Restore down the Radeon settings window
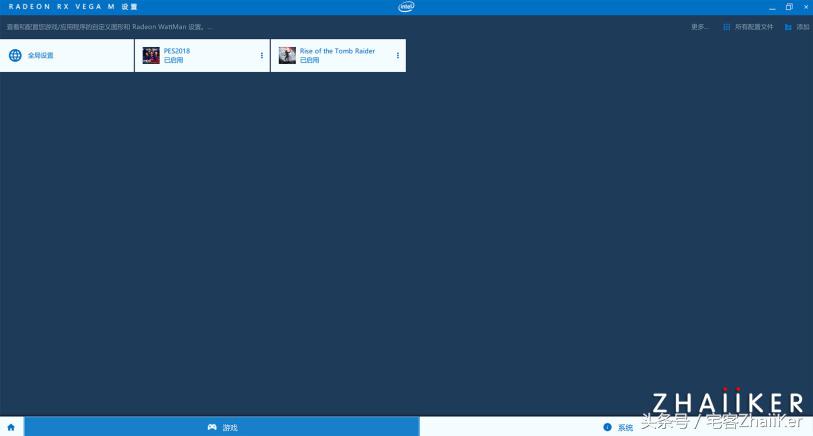The image size is (813, 436). click(x=789, y=7)
